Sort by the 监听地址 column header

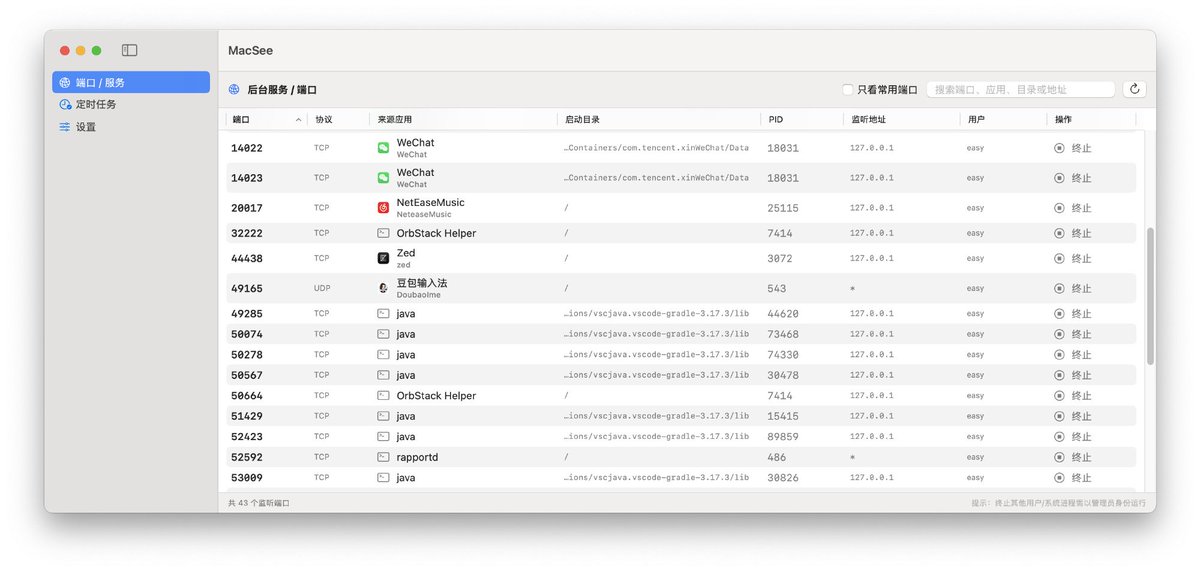(868, 119)
